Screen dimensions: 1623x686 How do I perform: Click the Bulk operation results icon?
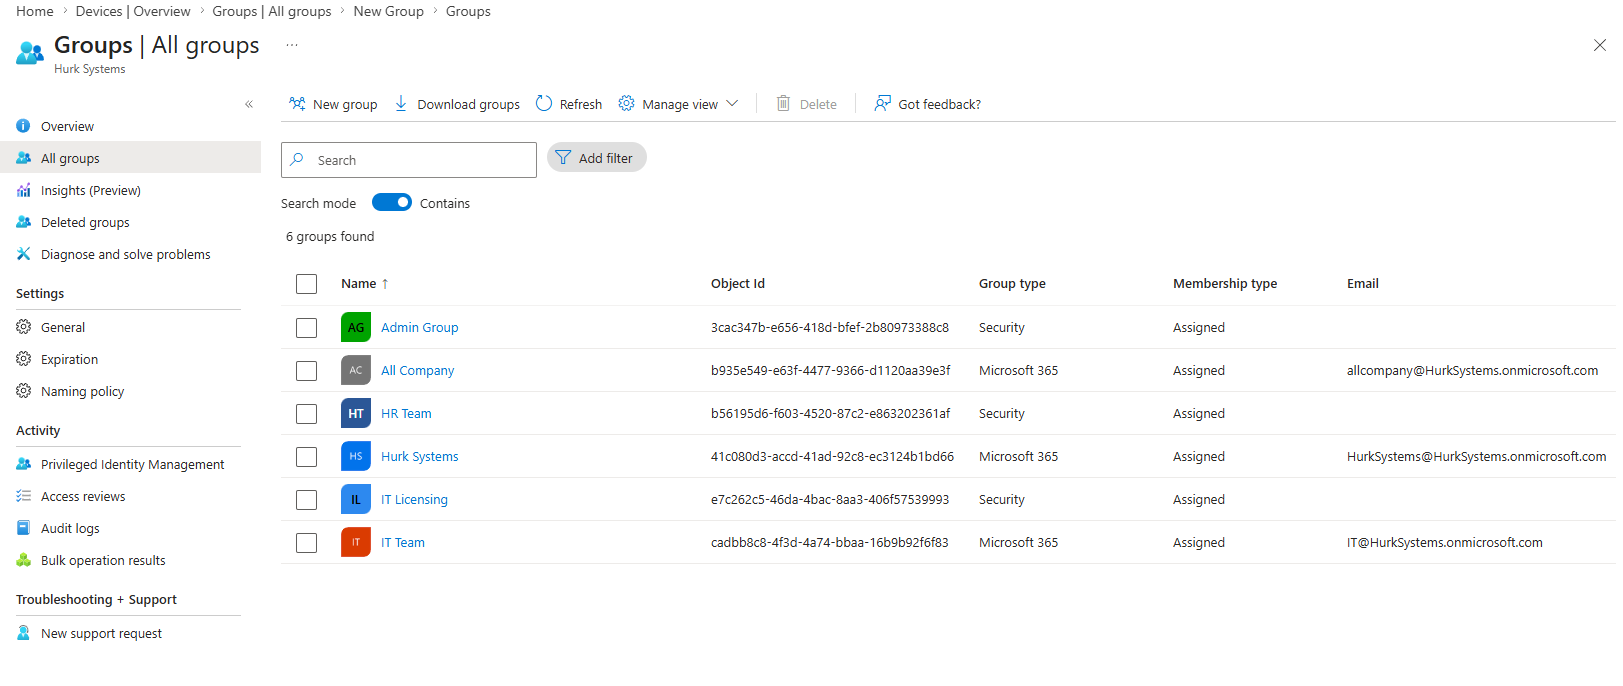tap(23, 560)
